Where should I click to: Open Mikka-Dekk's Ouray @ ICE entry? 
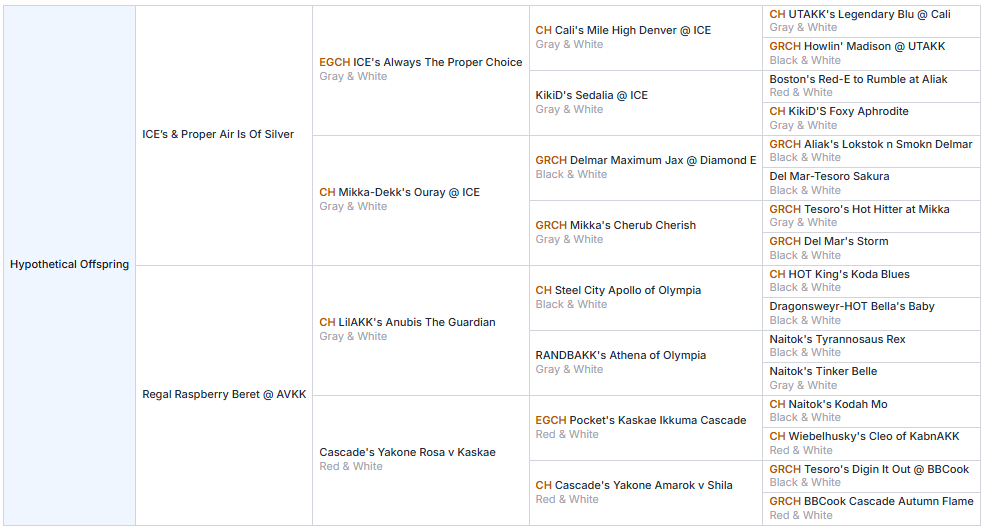pos(409,192)
